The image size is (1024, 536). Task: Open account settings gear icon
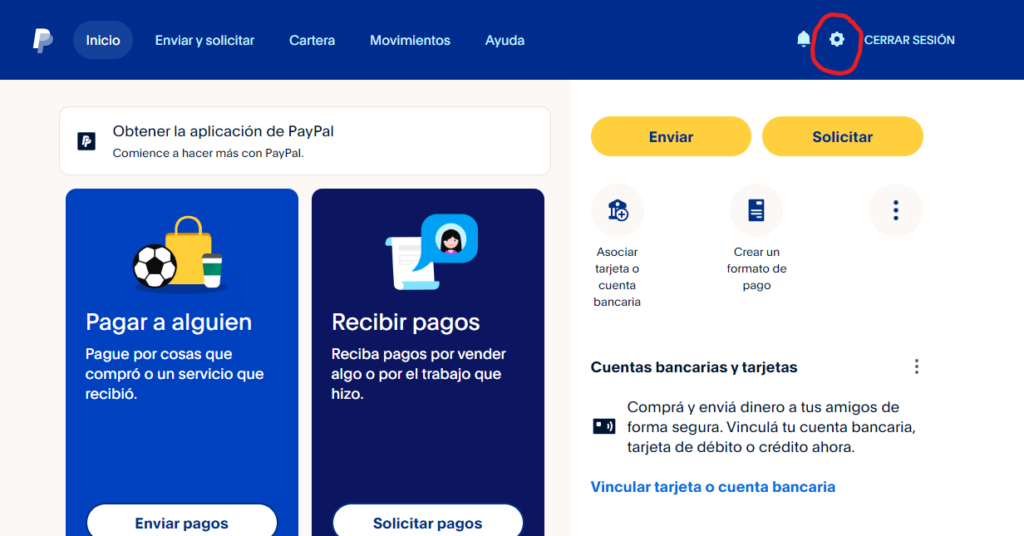click(x=837, y=40)
